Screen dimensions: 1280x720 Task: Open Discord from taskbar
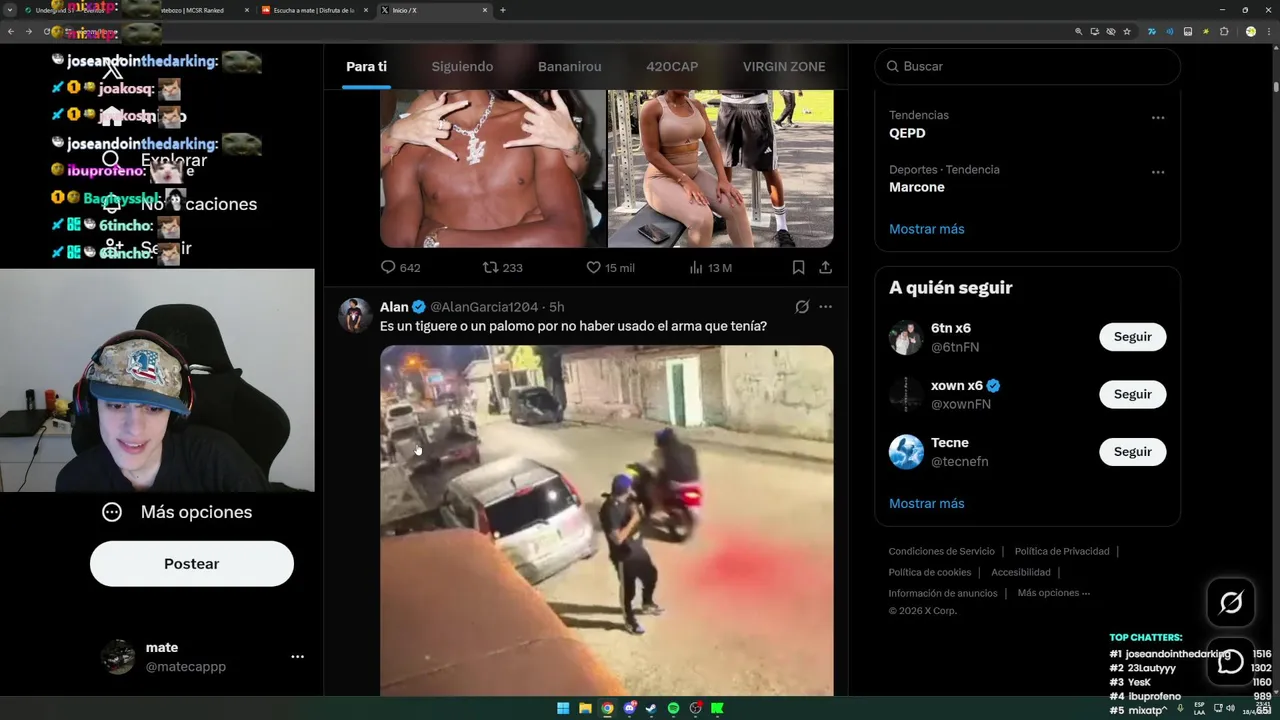629,708
